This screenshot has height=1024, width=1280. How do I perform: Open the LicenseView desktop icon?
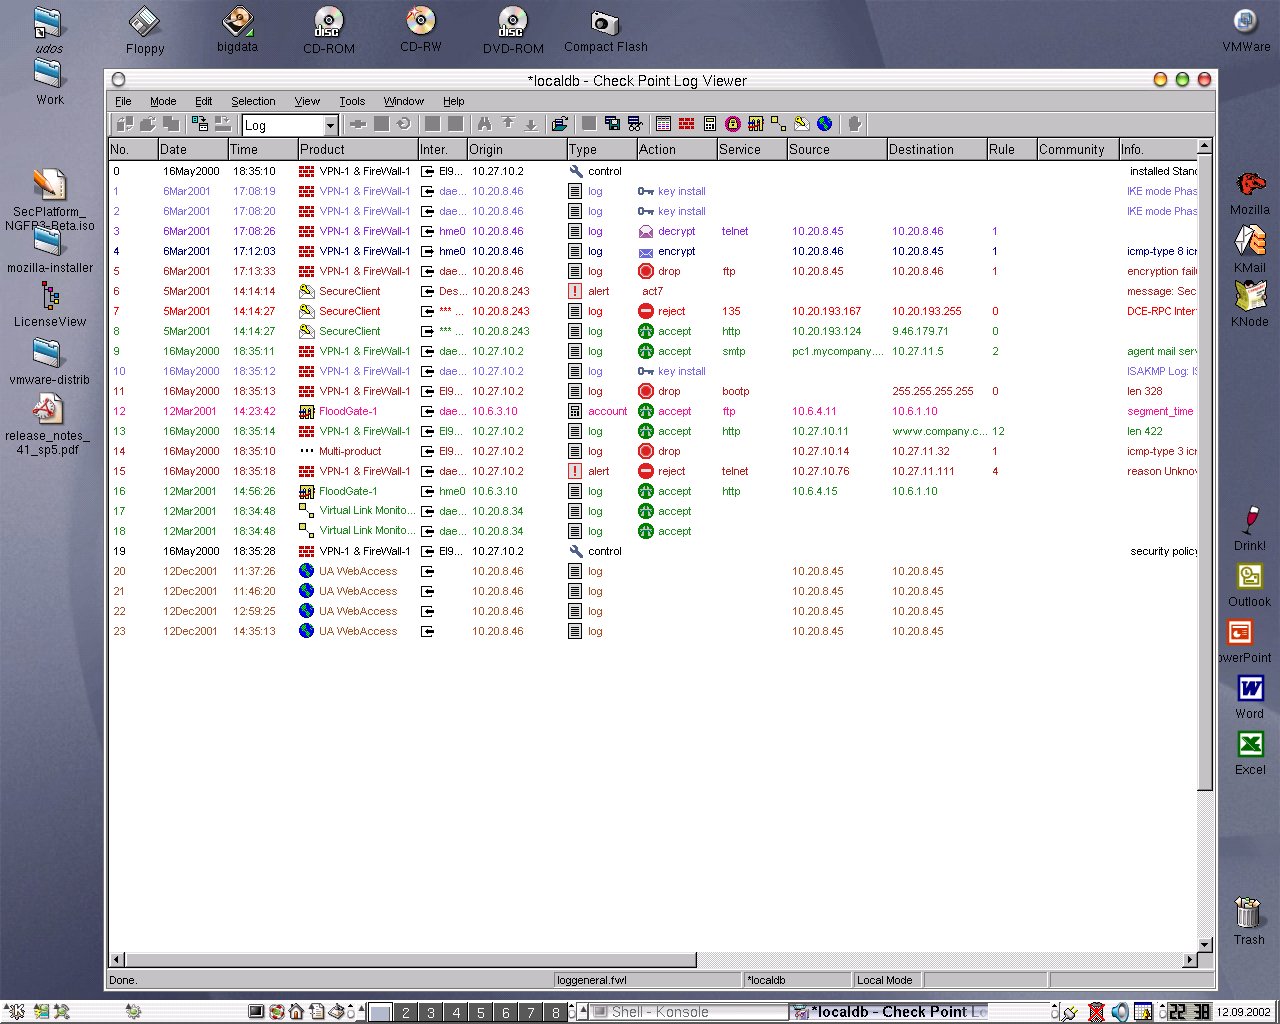pyautogui.click(x=50, y=305)
